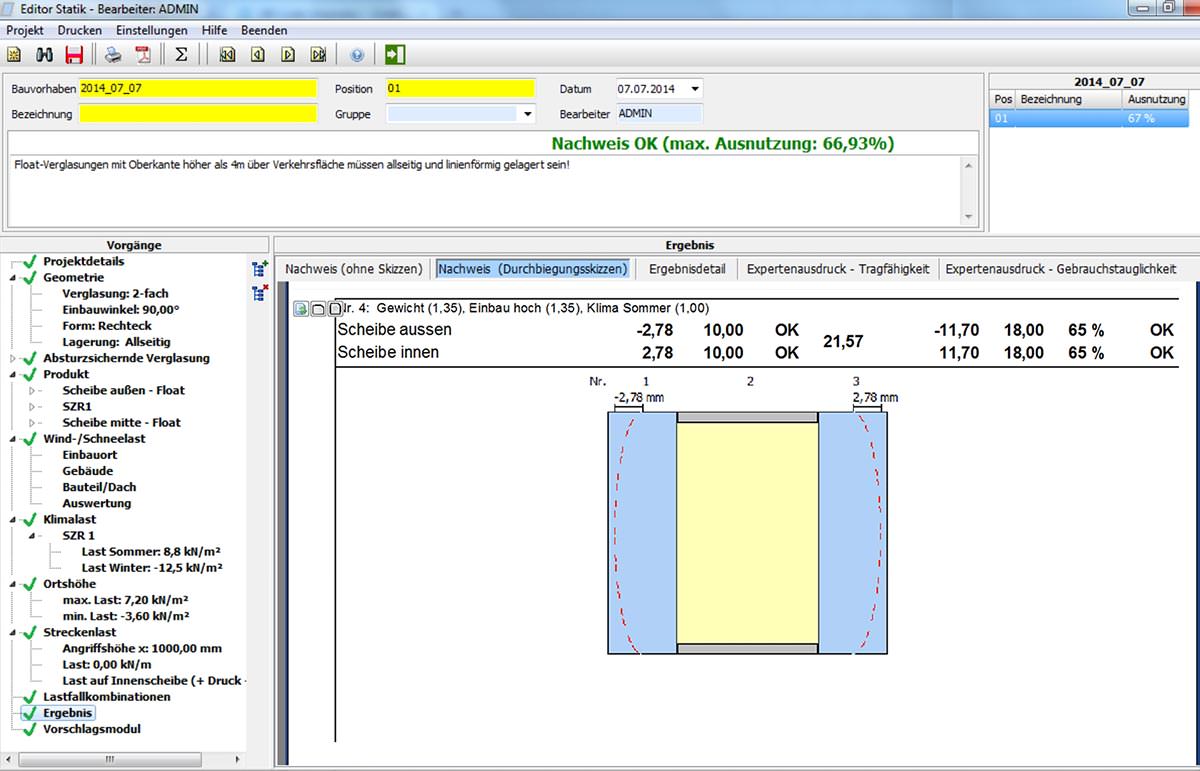The image size is (1200, 771).
Task: Open the binoculars search tool
Action: click(45, 54)
